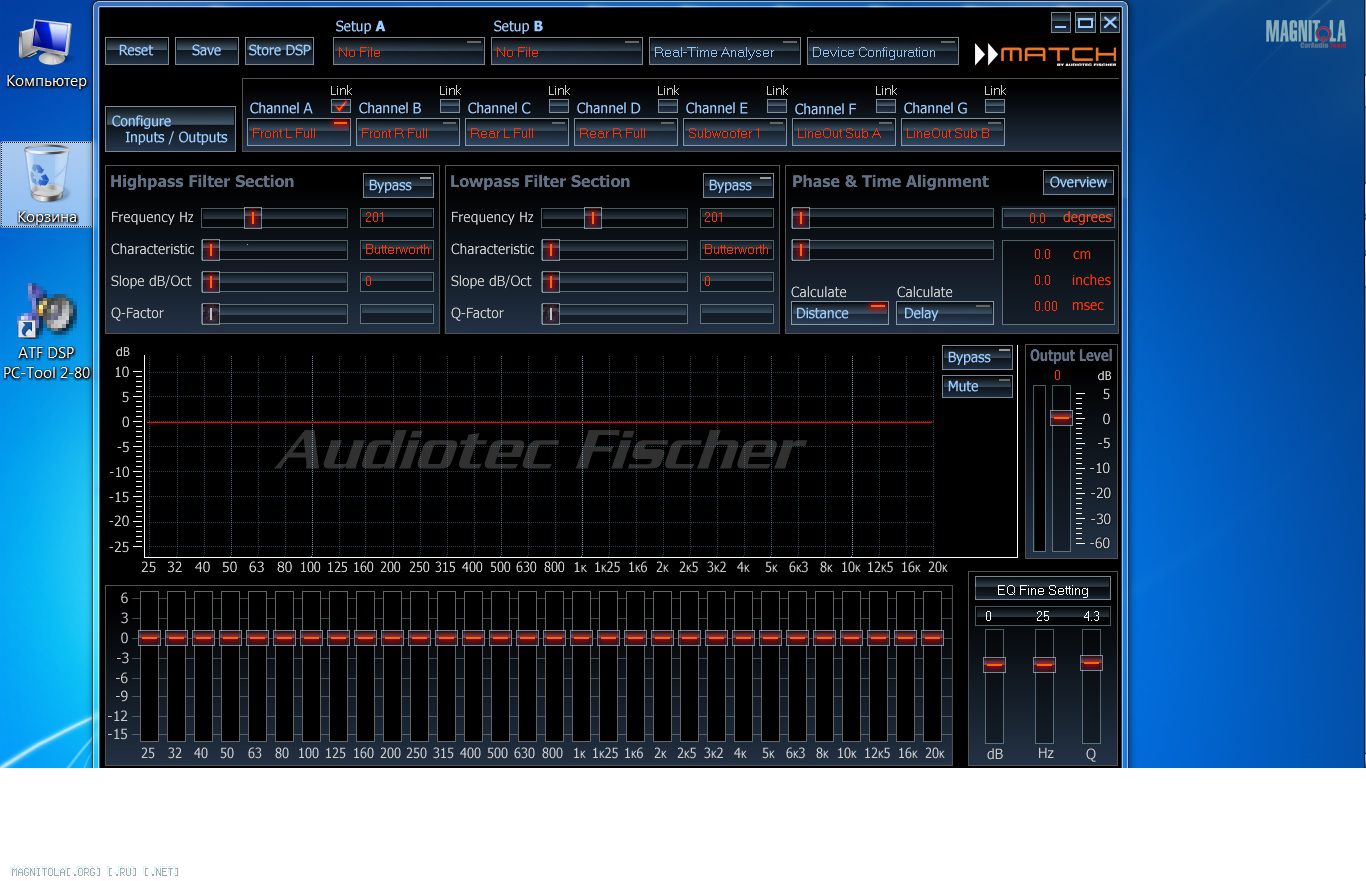The height and width of the screenshot is (881, 1366).
Task: Click the 25 Hz EQ band fader
Action: tap(149, 637)
